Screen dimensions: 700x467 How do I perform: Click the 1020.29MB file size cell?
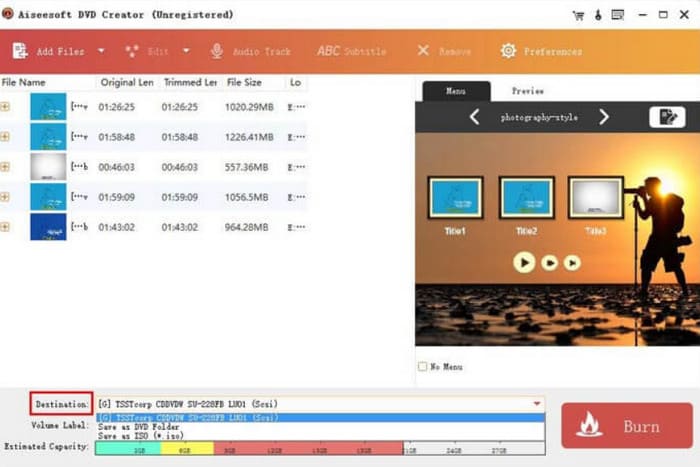(249, 107)
